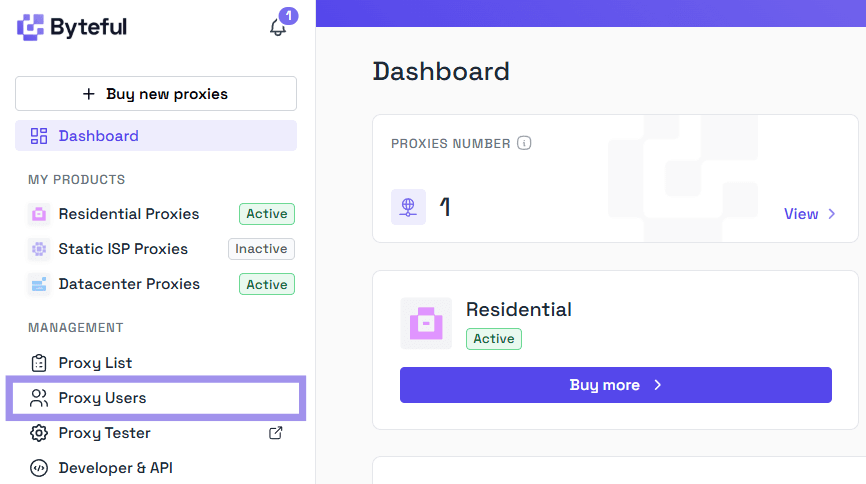
Task: Click the Static ISP Proxies icon
Action: 39,249
